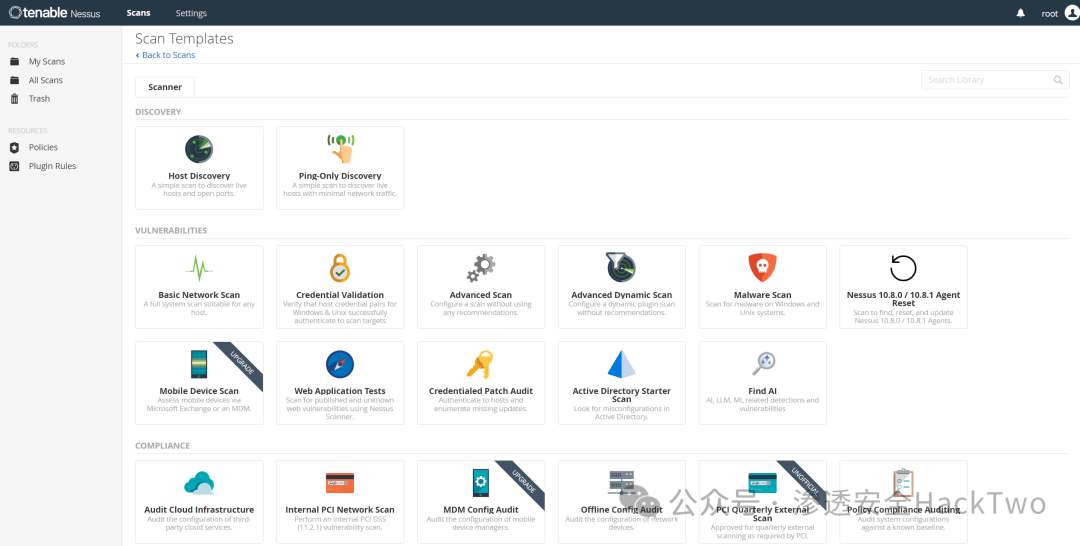This screenshot has height=546, width=1080.
Task: Open My Scans folder
Action: click(x=47, y=61)
